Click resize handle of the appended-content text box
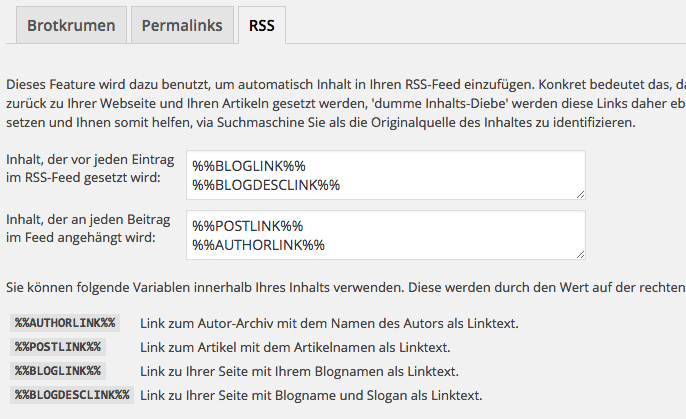Viewport: 686px width, 419px height. coord(580,254)
